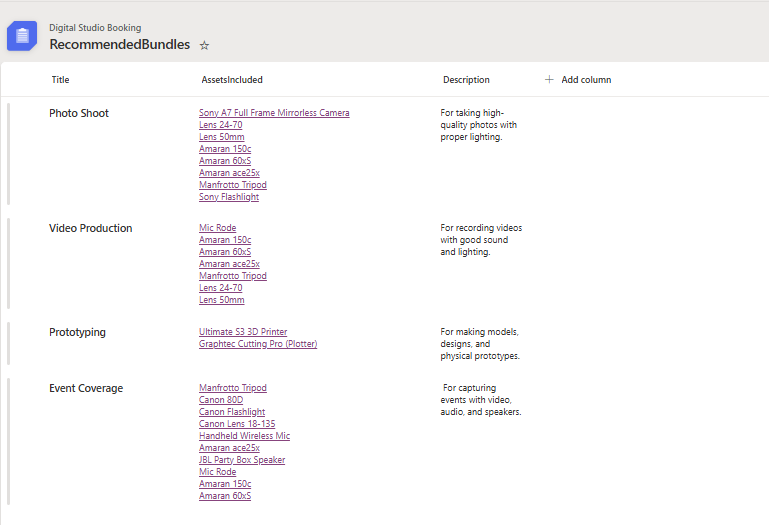
Task: Open Lens 24-70 link in Video Production row
Action: [x=221, y=288]
